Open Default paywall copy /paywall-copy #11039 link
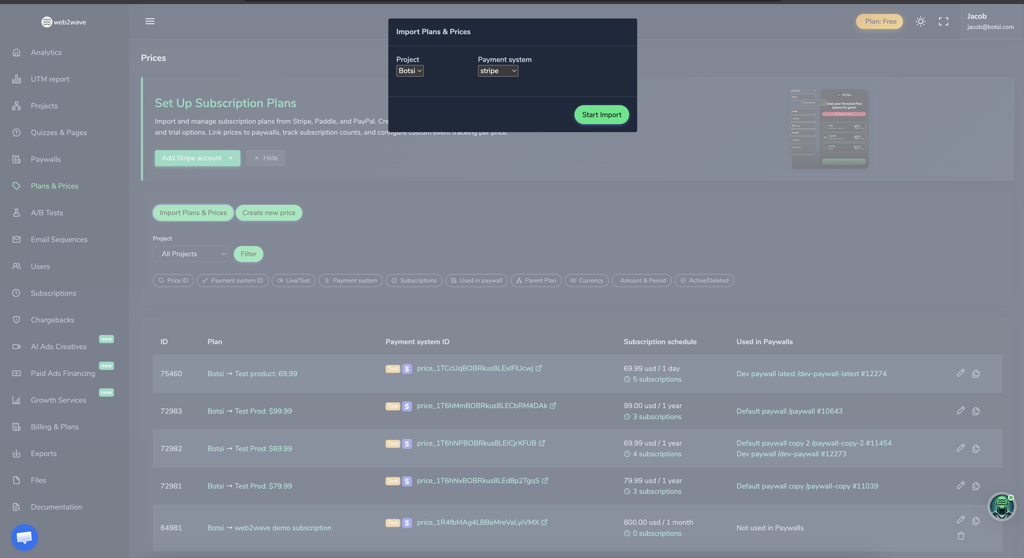 click(807, 486)
